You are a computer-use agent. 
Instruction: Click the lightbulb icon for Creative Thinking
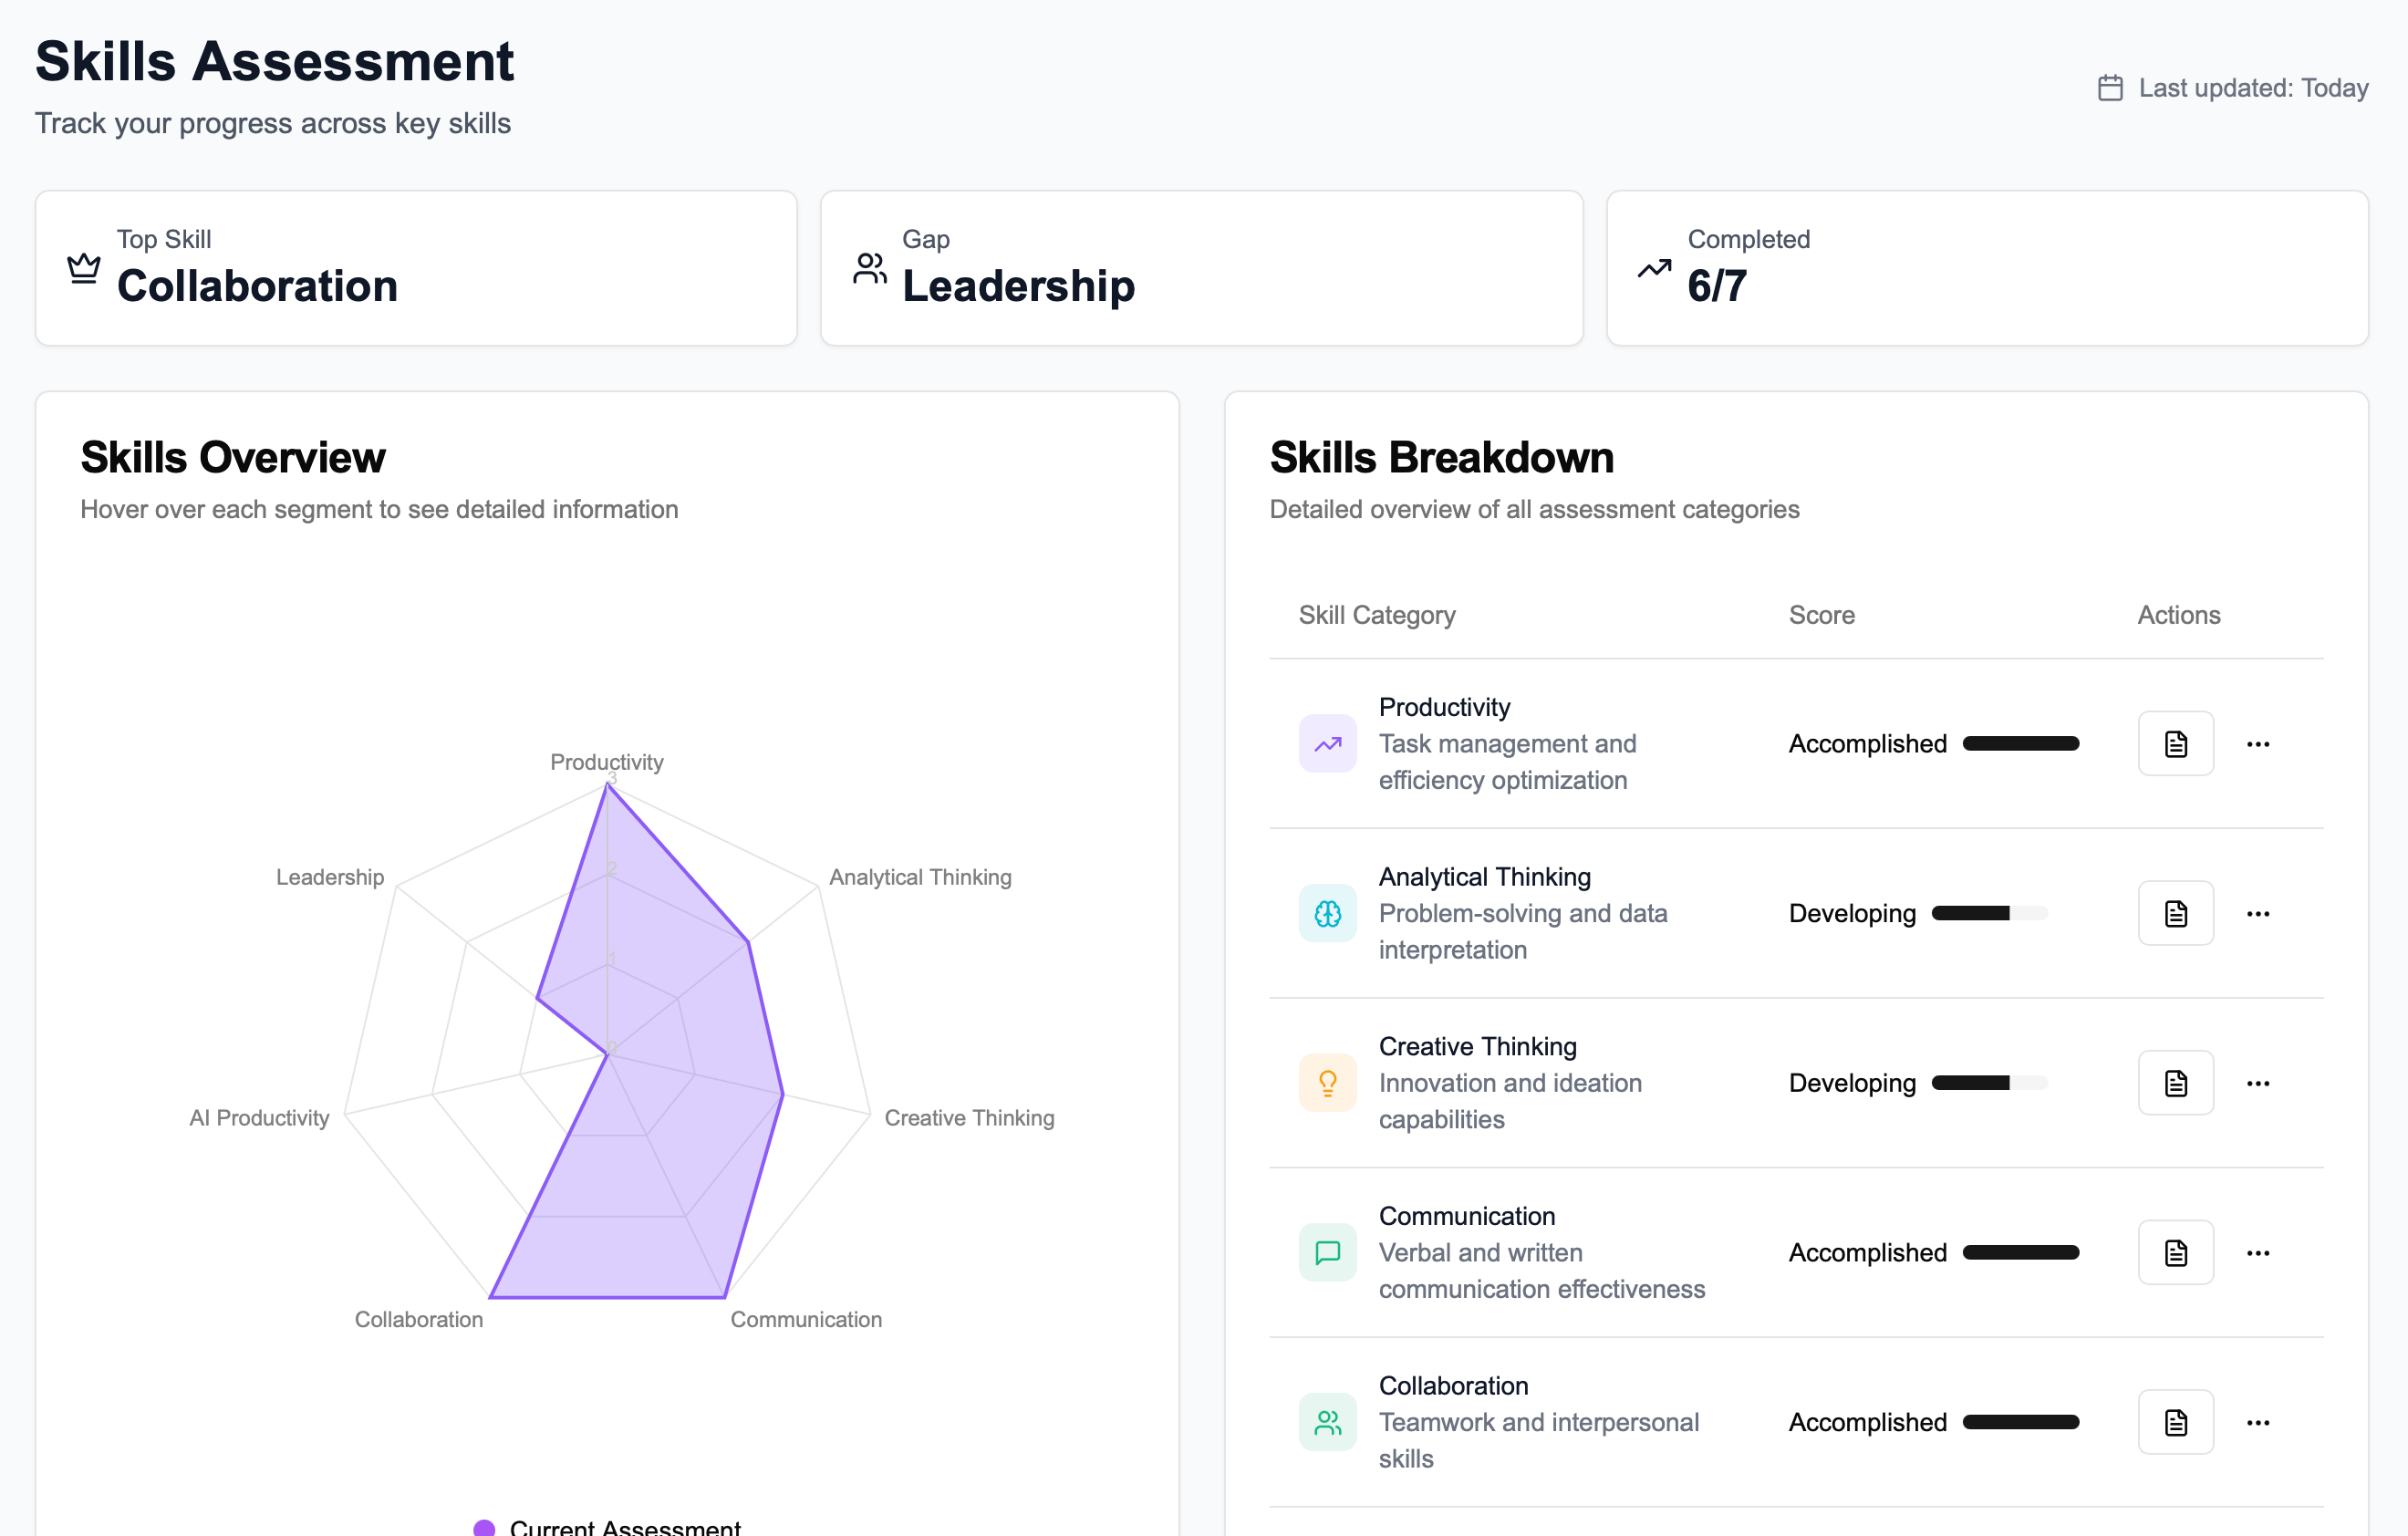pyautogui.click(x=1327, y=1083)
